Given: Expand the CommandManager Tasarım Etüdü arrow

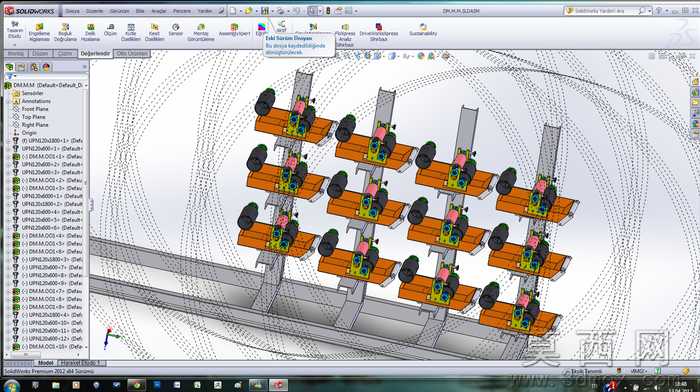Looking at the screenshot, I should [x=15, y=45].
